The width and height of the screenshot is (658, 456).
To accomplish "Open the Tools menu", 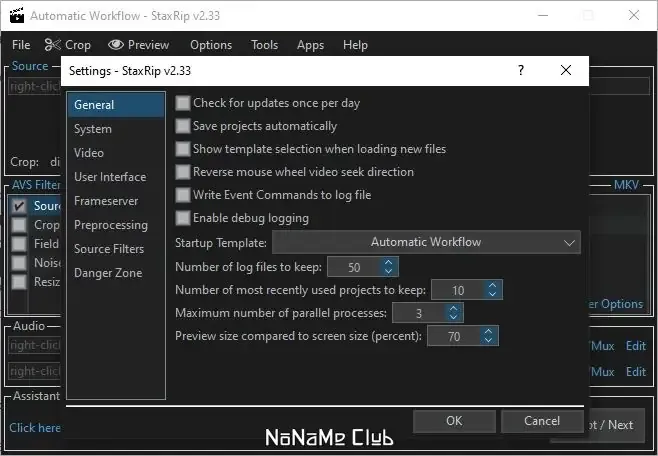I will [264, 44].
